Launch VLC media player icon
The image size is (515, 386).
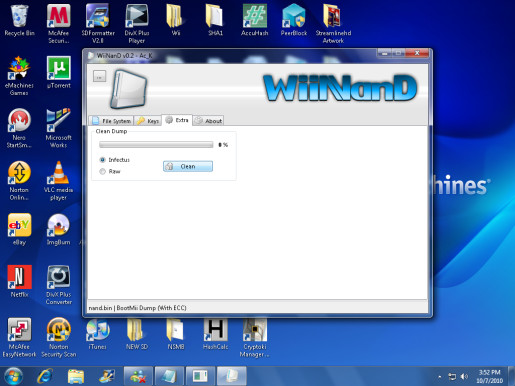59,181
